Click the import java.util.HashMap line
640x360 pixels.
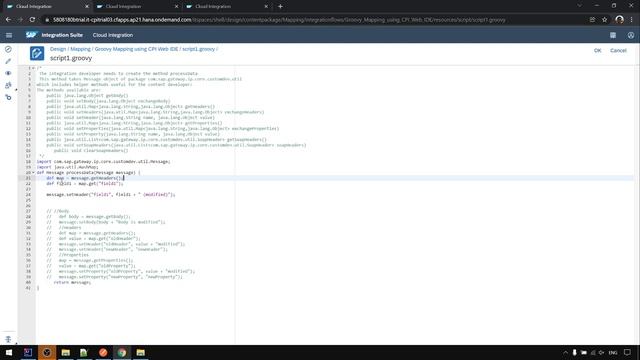(x=67, y=167)
